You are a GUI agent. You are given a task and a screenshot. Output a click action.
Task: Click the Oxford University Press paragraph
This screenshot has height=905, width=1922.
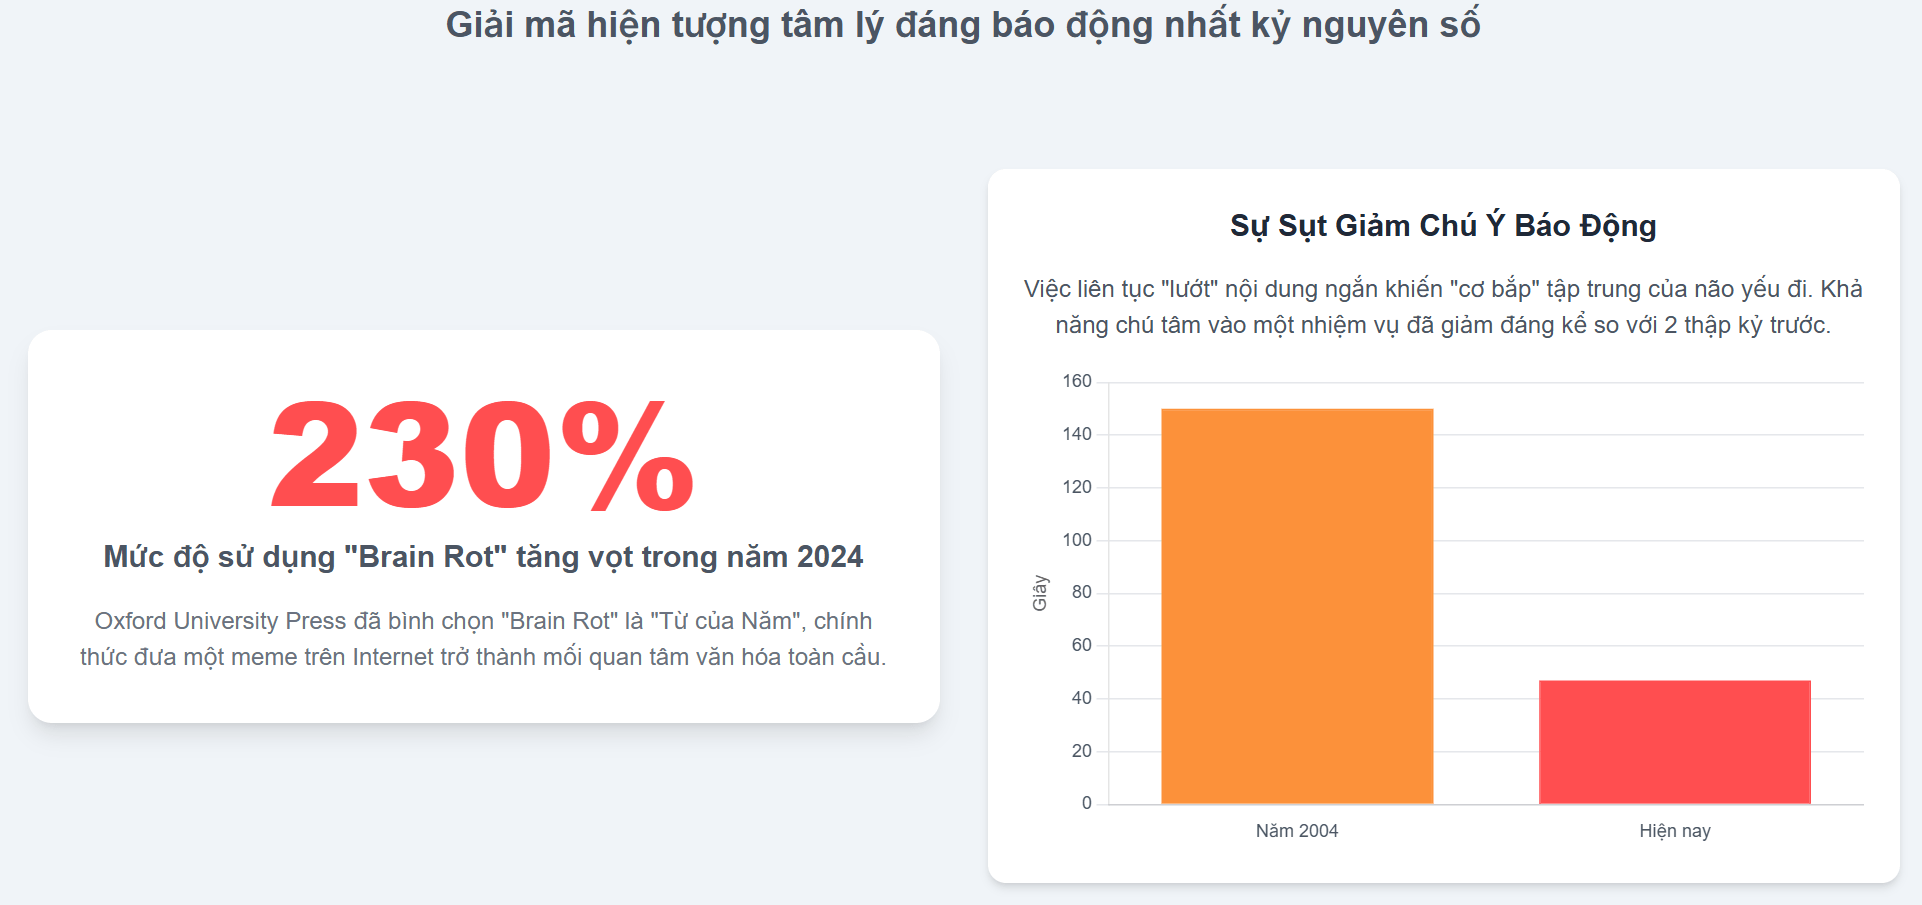[x=483, y=639]
